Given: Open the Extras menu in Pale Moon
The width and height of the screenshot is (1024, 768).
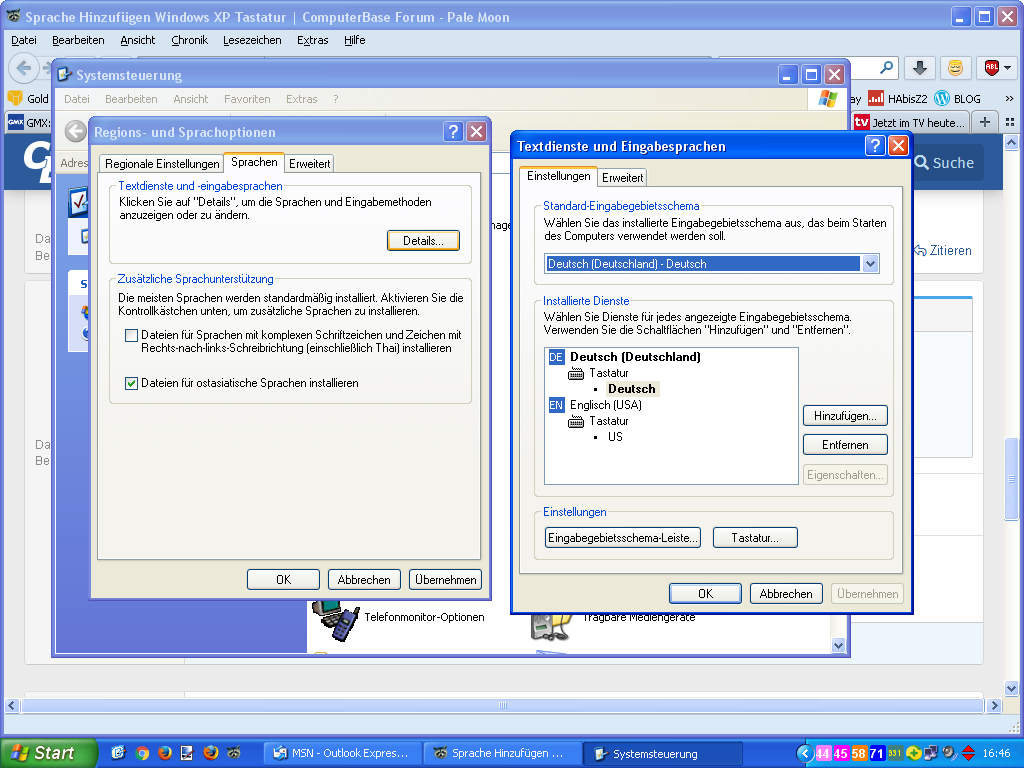Looking at the screenshot, I should click(x=312, y=40).
